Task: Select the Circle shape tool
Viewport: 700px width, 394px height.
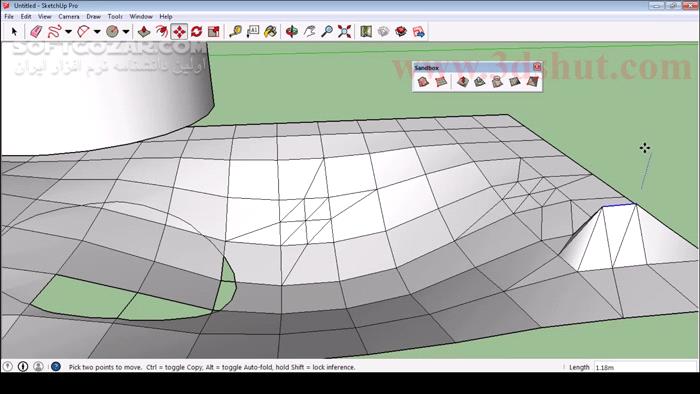Action: (x=112, y=32)
